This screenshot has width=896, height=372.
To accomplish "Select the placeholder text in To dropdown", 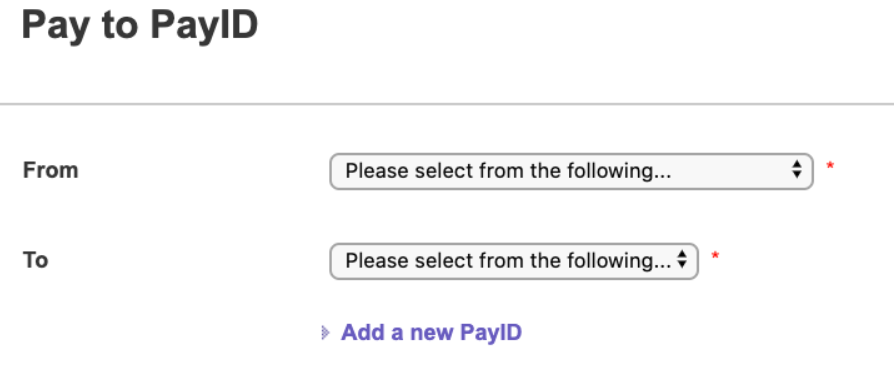I will [508, 261].
